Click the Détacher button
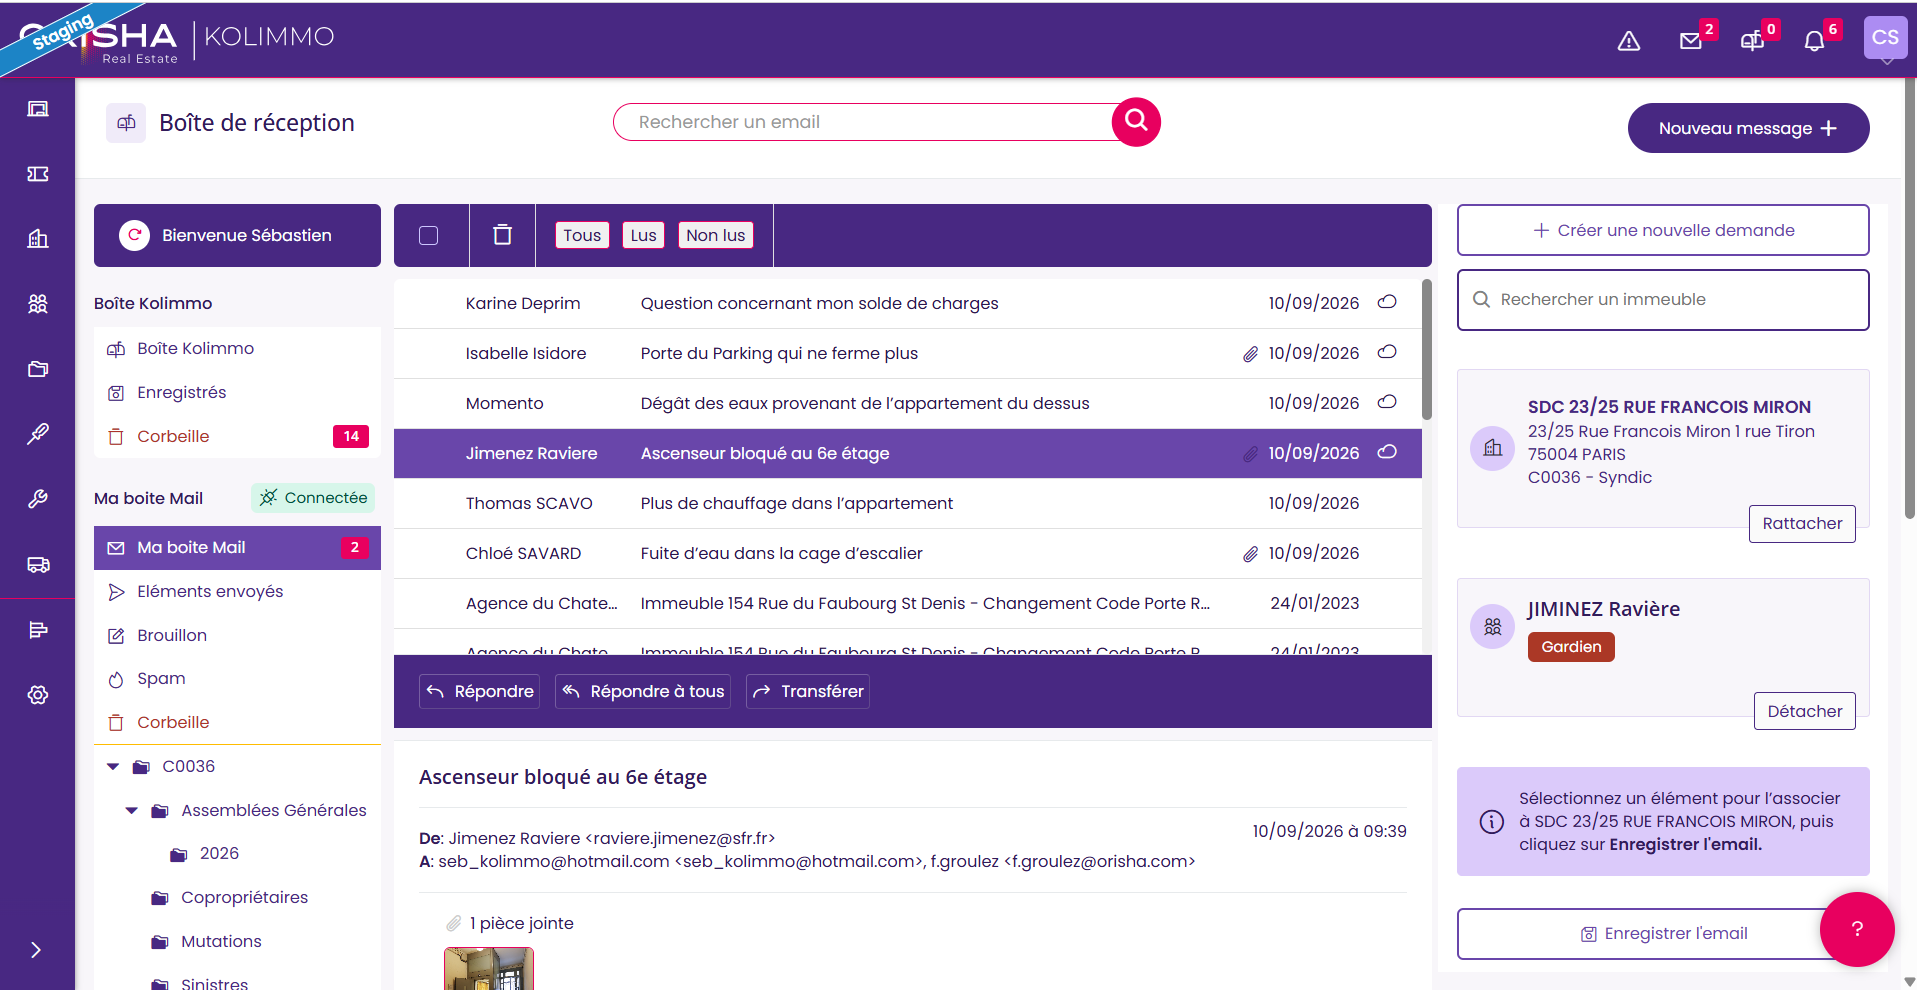 coord(1804,711)
